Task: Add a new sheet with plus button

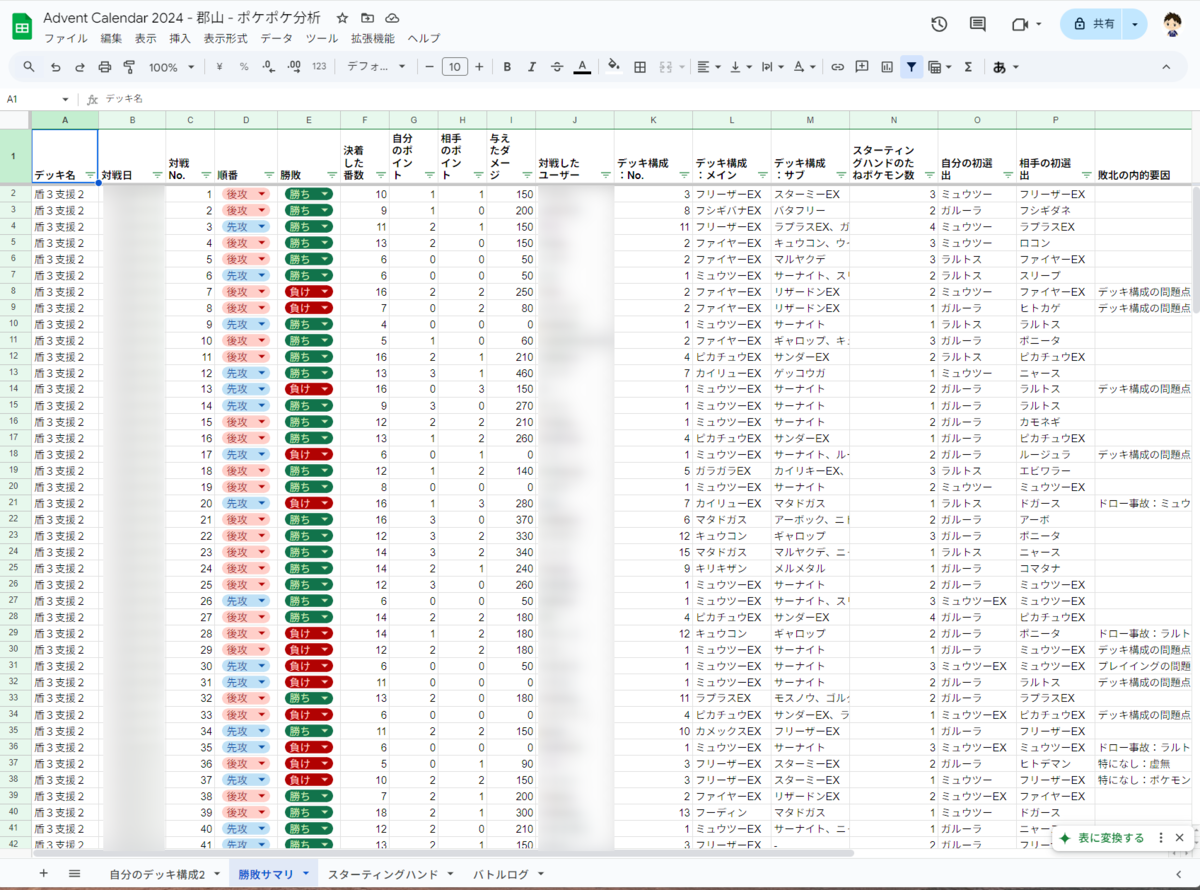Action: [43, 873]
